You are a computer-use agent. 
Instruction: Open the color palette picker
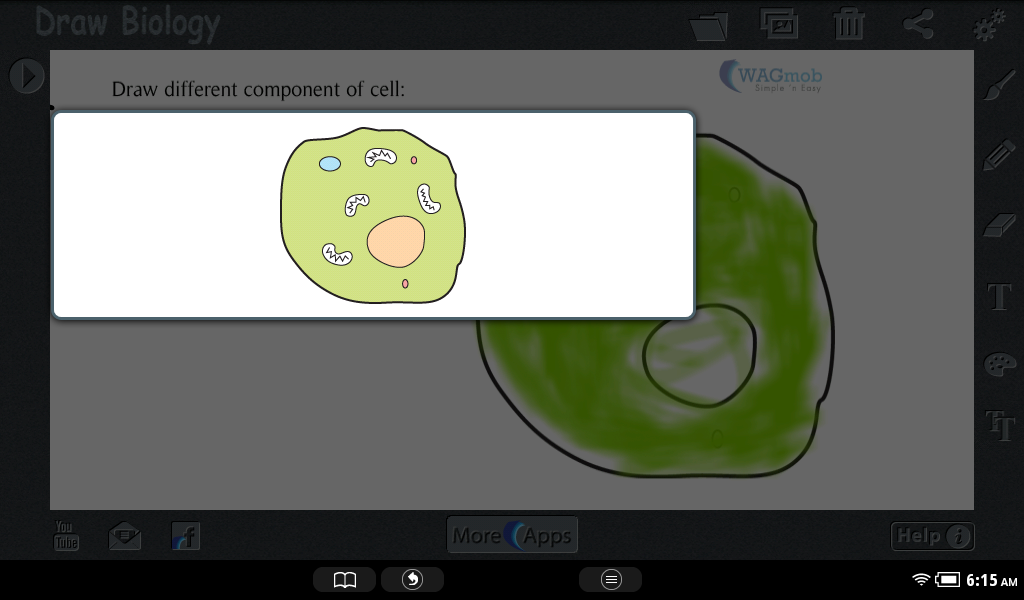click(x=998, y=365)
